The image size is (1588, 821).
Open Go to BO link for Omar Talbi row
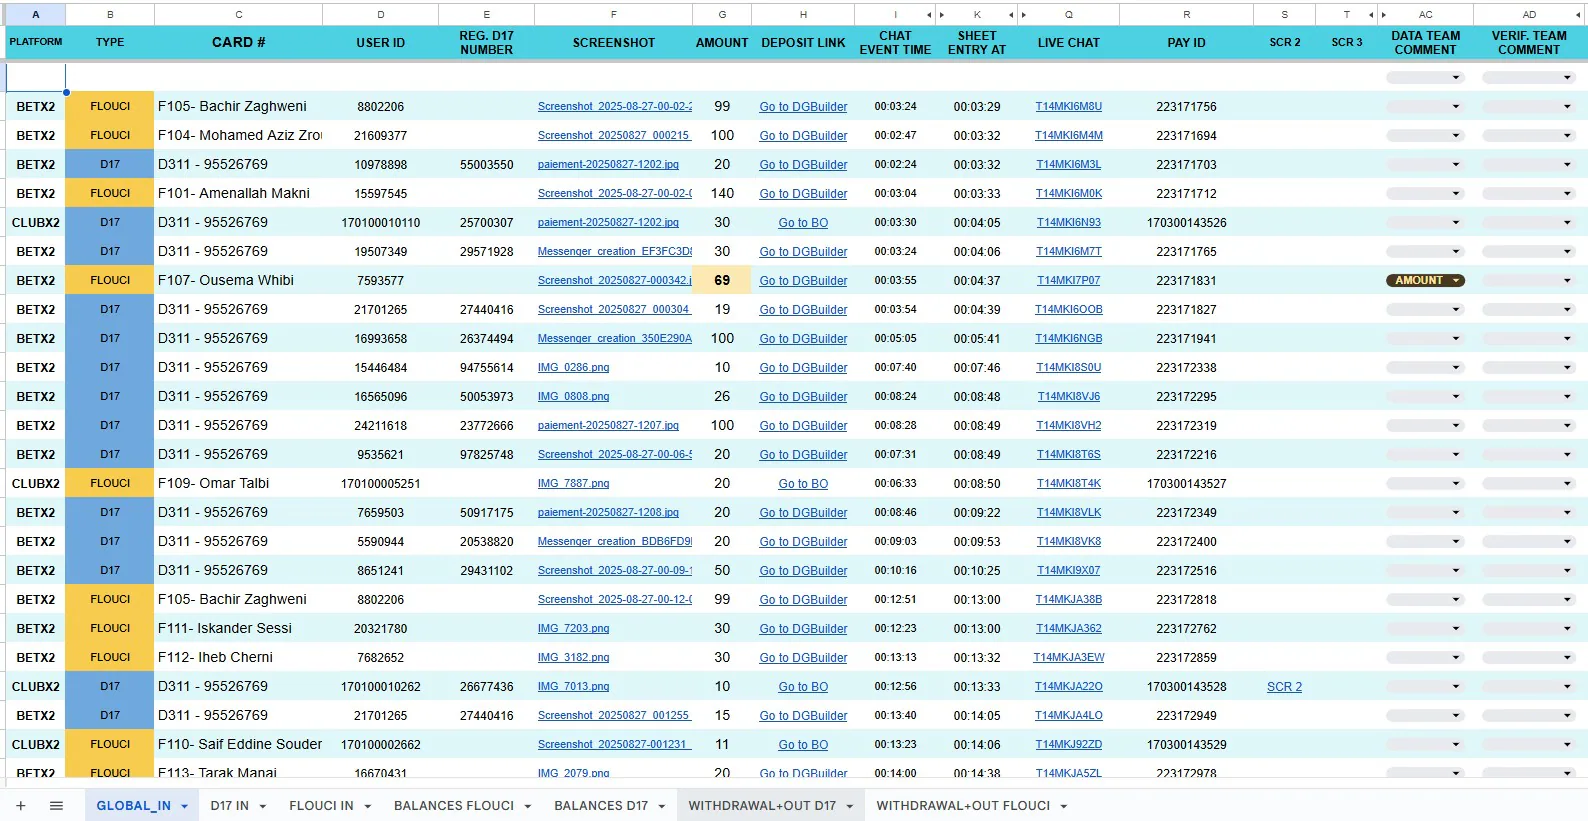point(803,484)
